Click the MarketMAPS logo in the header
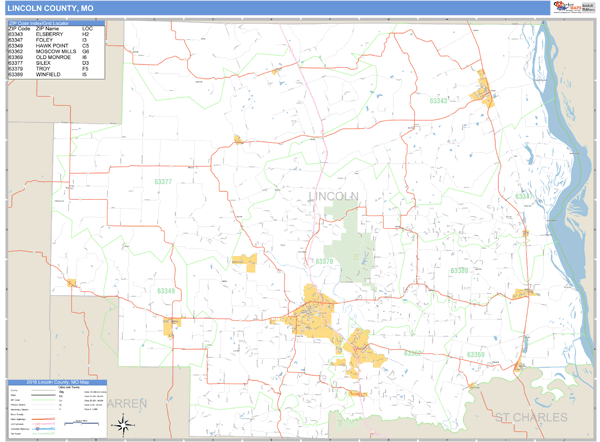Image resolution: width=600 pixels, height=442 pixels. (x=565, y=7)
